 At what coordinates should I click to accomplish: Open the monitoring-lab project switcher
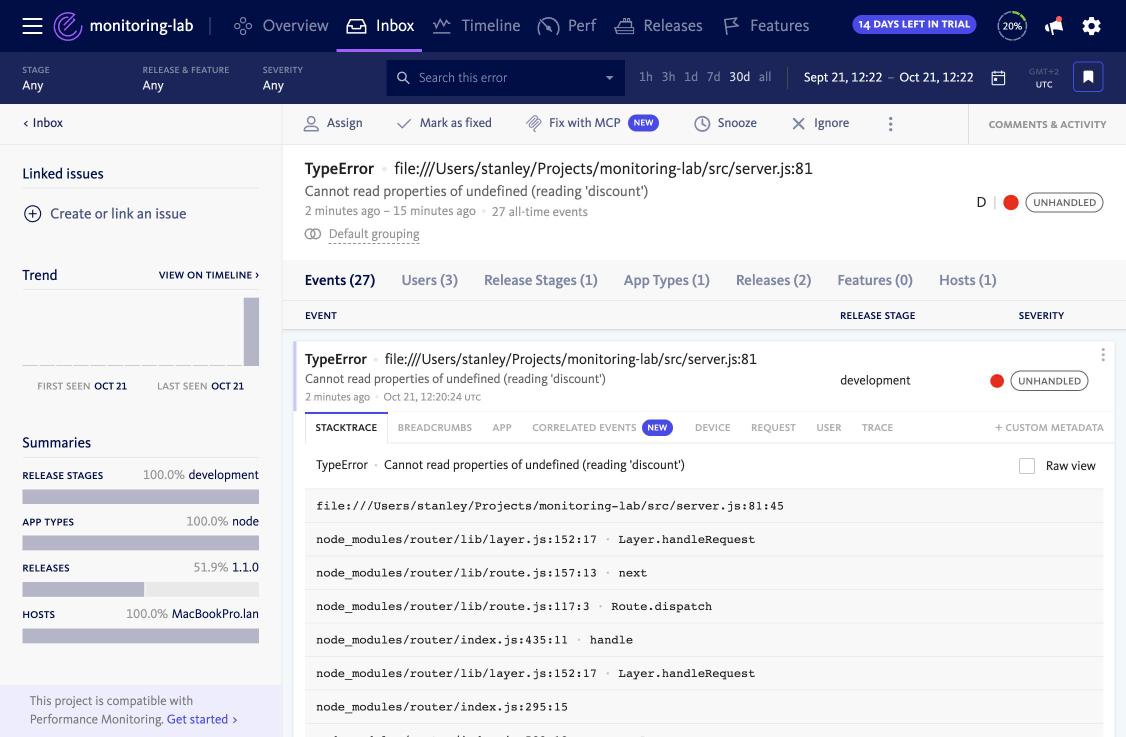coord(141,26)
